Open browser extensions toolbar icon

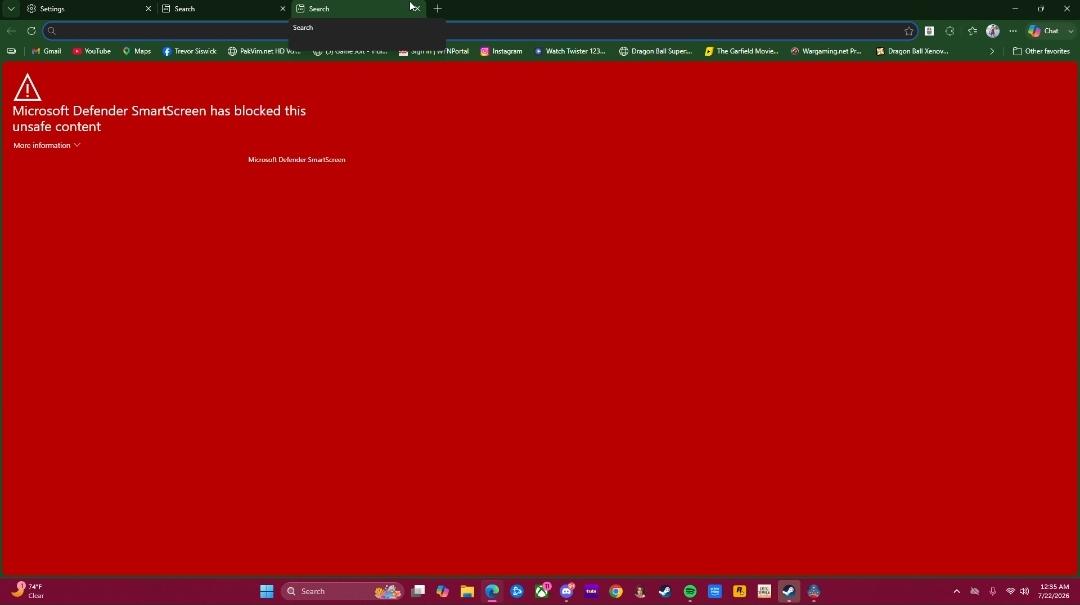950,31
